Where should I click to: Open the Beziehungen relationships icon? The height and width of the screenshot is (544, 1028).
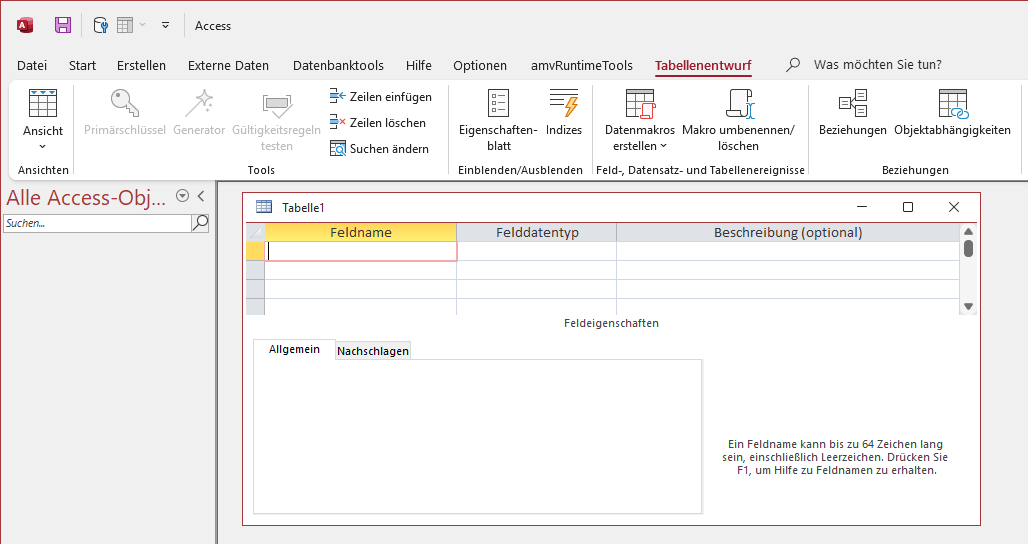click(x=853, y=103)
